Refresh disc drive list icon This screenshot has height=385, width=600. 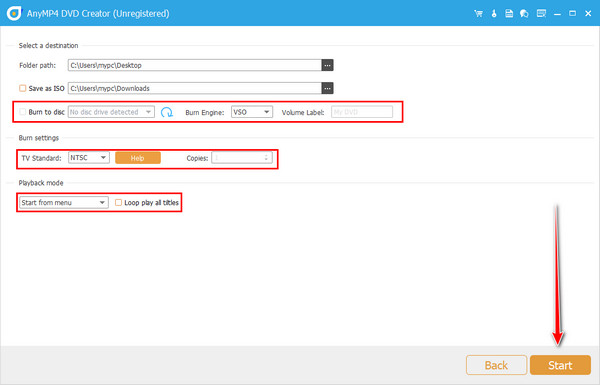166,112
